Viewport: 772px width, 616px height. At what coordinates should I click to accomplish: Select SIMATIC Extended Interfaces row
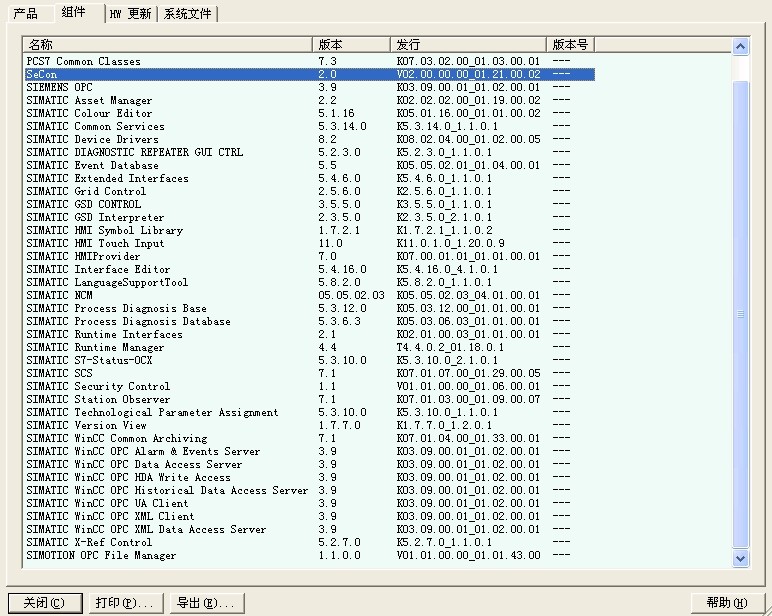[310, 178]
